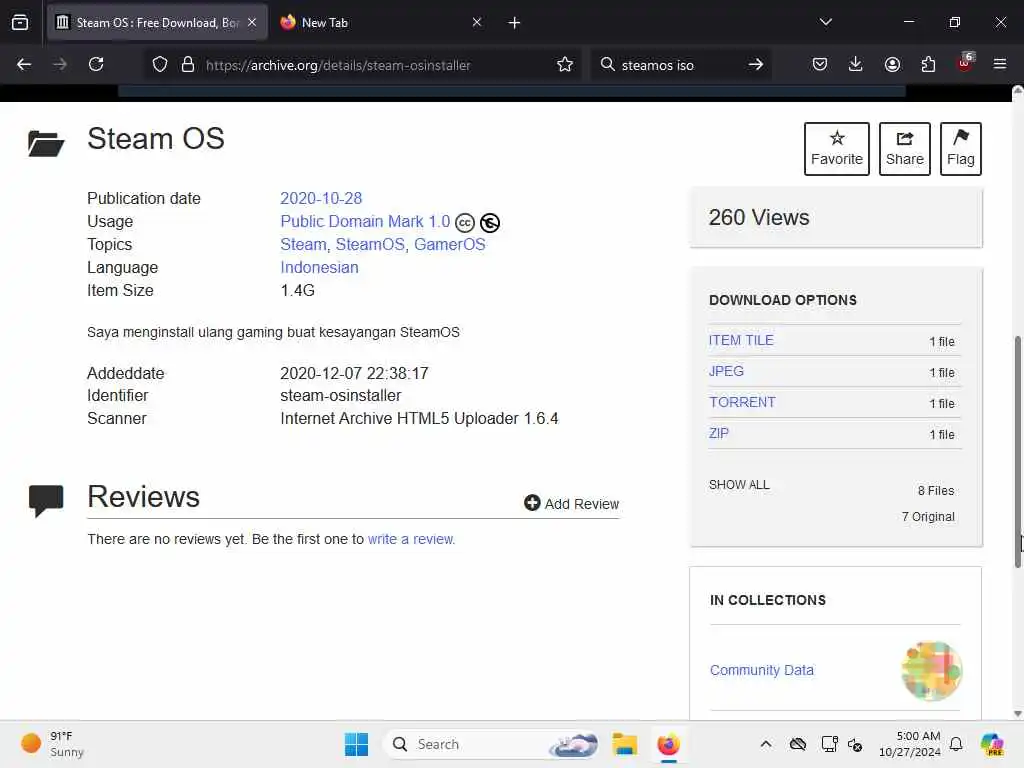This screenshot has width=1024, height=768.
Task: Click the 7 Original files text
Action: 928,517
